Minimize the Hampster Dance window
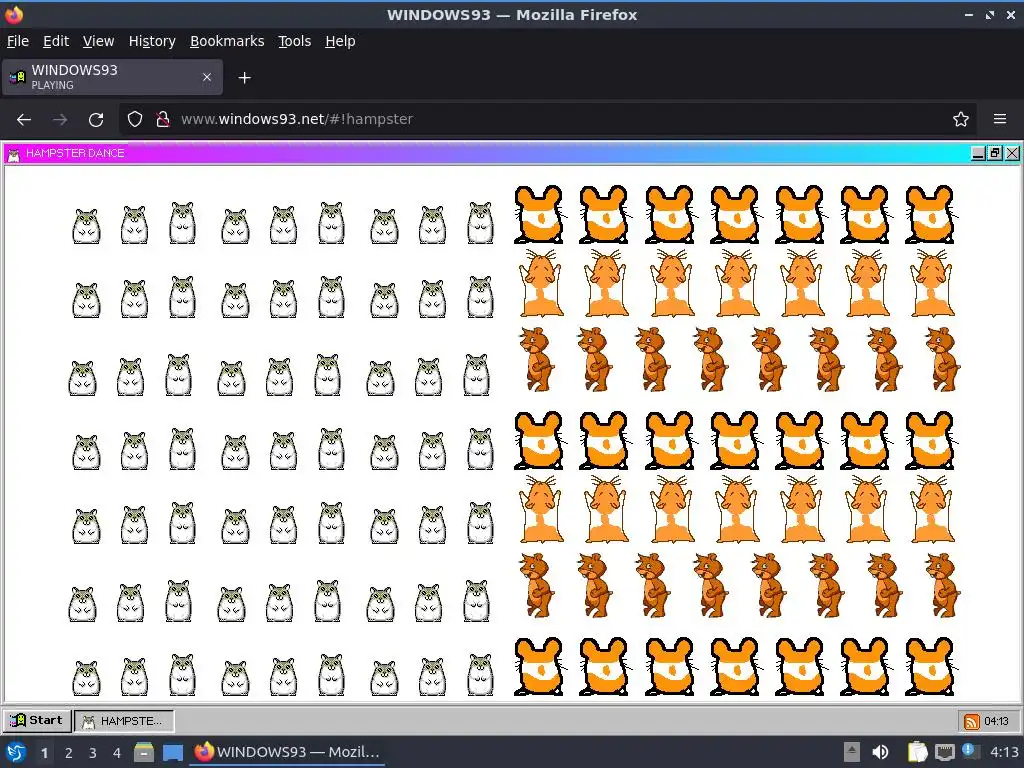The width and height of the screenshot is (1024, 768). 978,153
